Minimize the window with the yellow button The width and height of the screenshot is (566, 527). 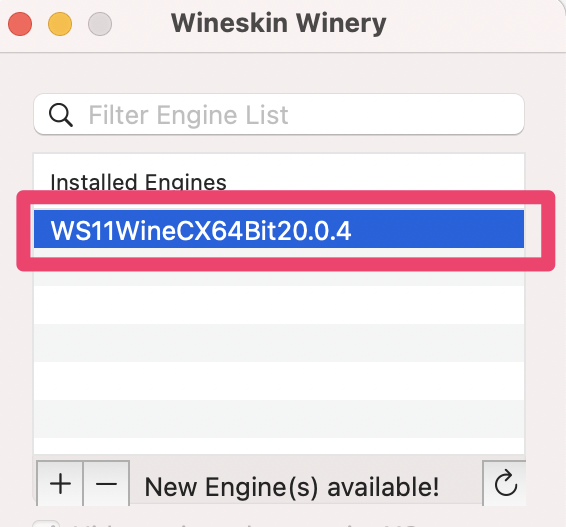click(x=60, y=24)
